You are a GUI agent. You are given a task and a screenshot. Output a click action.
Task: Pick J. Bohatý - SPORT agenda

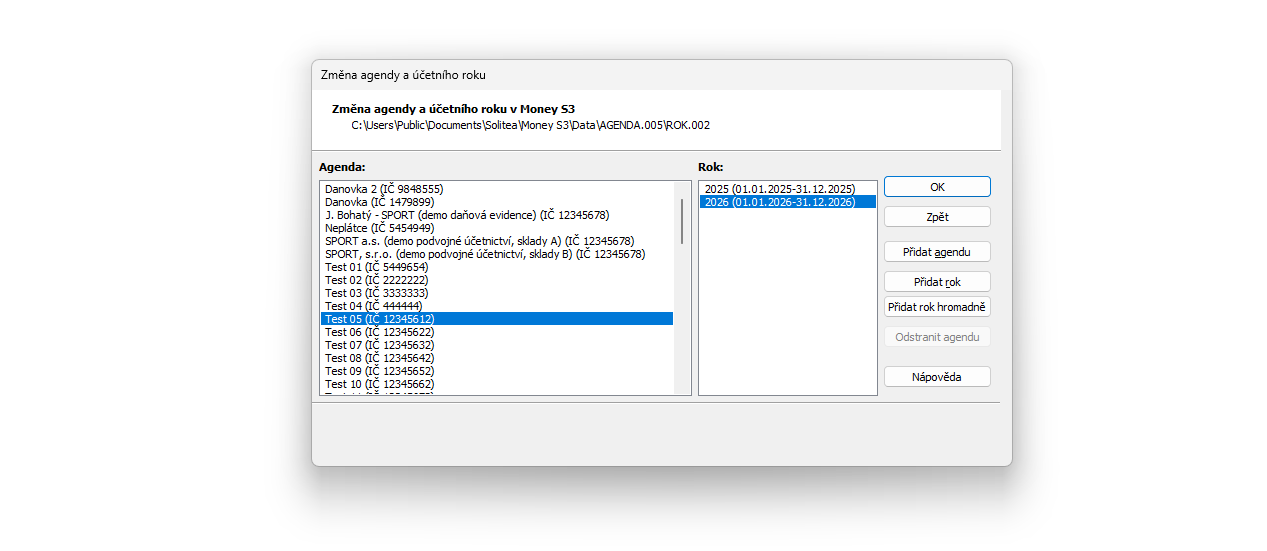[x=497, y=215]
